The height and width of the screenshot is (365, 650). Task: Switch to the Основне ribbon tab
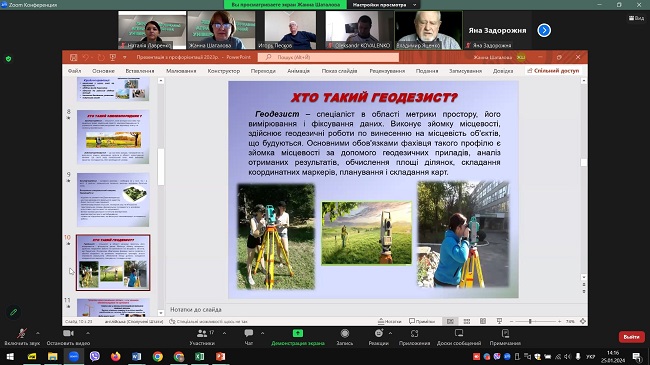(x=103, y=71)
